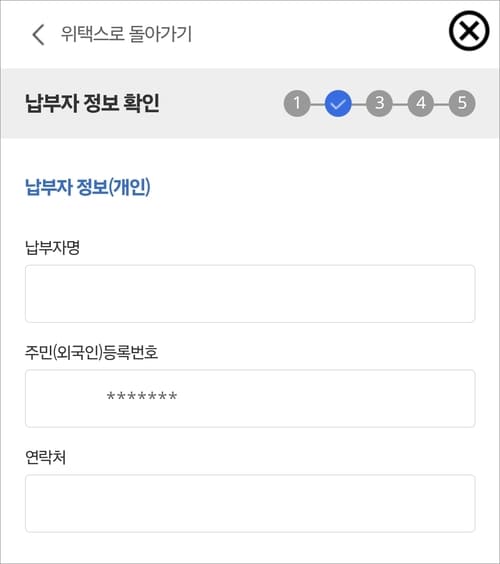The image size is (500, 564).
Task: Click the 납부자 정보 확인 page title
Action: pos(92,103)
